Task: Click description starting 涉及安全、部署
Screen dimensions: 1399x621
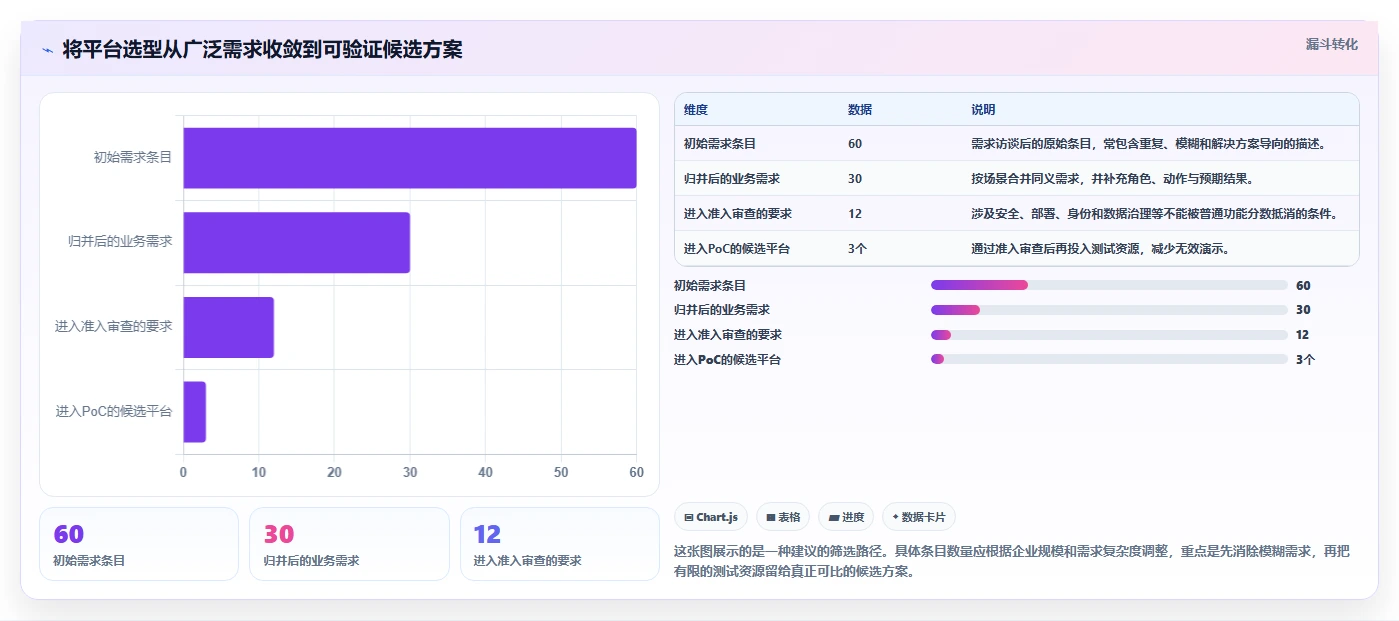Action: pyautogui.click(x=1154, y=213)
